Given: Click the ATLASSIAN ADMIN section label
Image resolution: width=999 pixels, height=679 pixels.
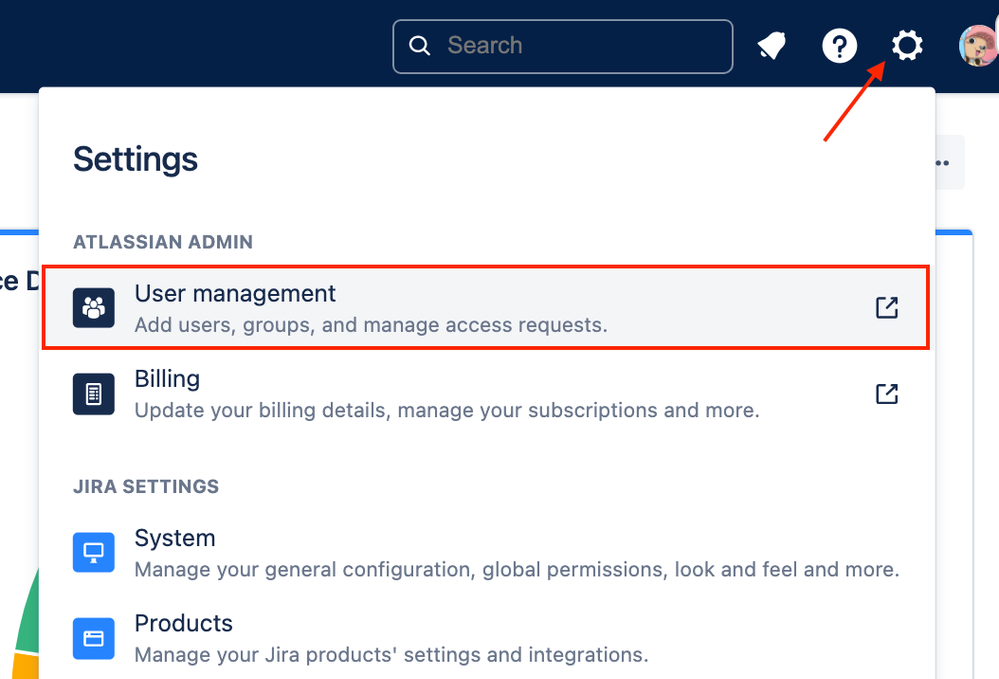Looking at the screenshot, I should click(x=163, y=242).
